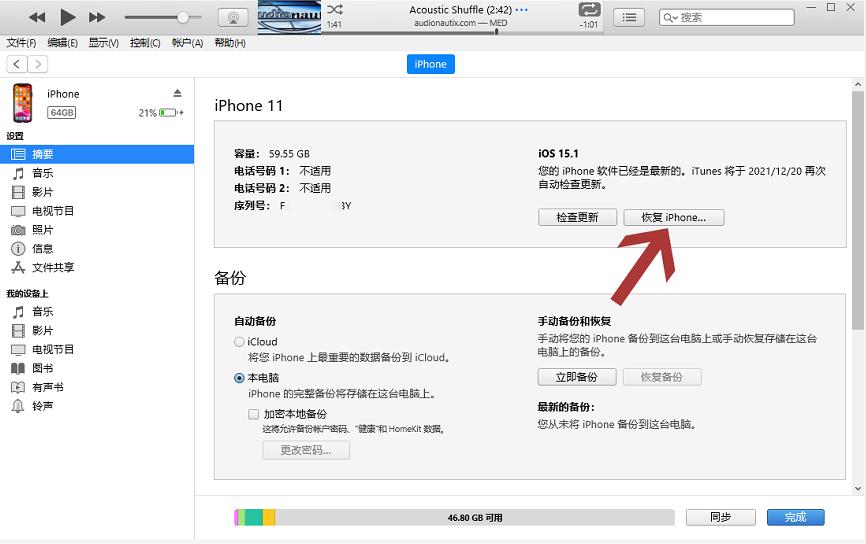866x544 pixels.
Task: Open the search field dropdown magnifier
Action: click(671, 18)
